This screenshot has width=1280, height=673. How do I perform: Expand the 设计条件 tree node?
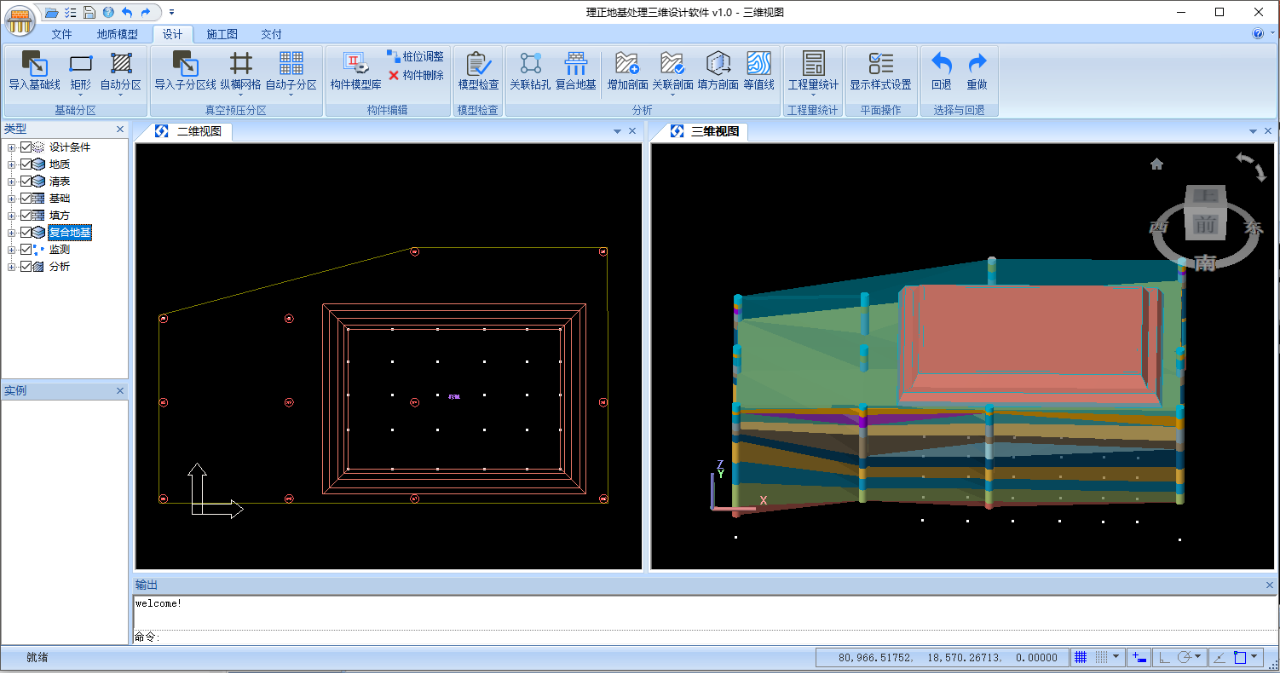point(11,148)
